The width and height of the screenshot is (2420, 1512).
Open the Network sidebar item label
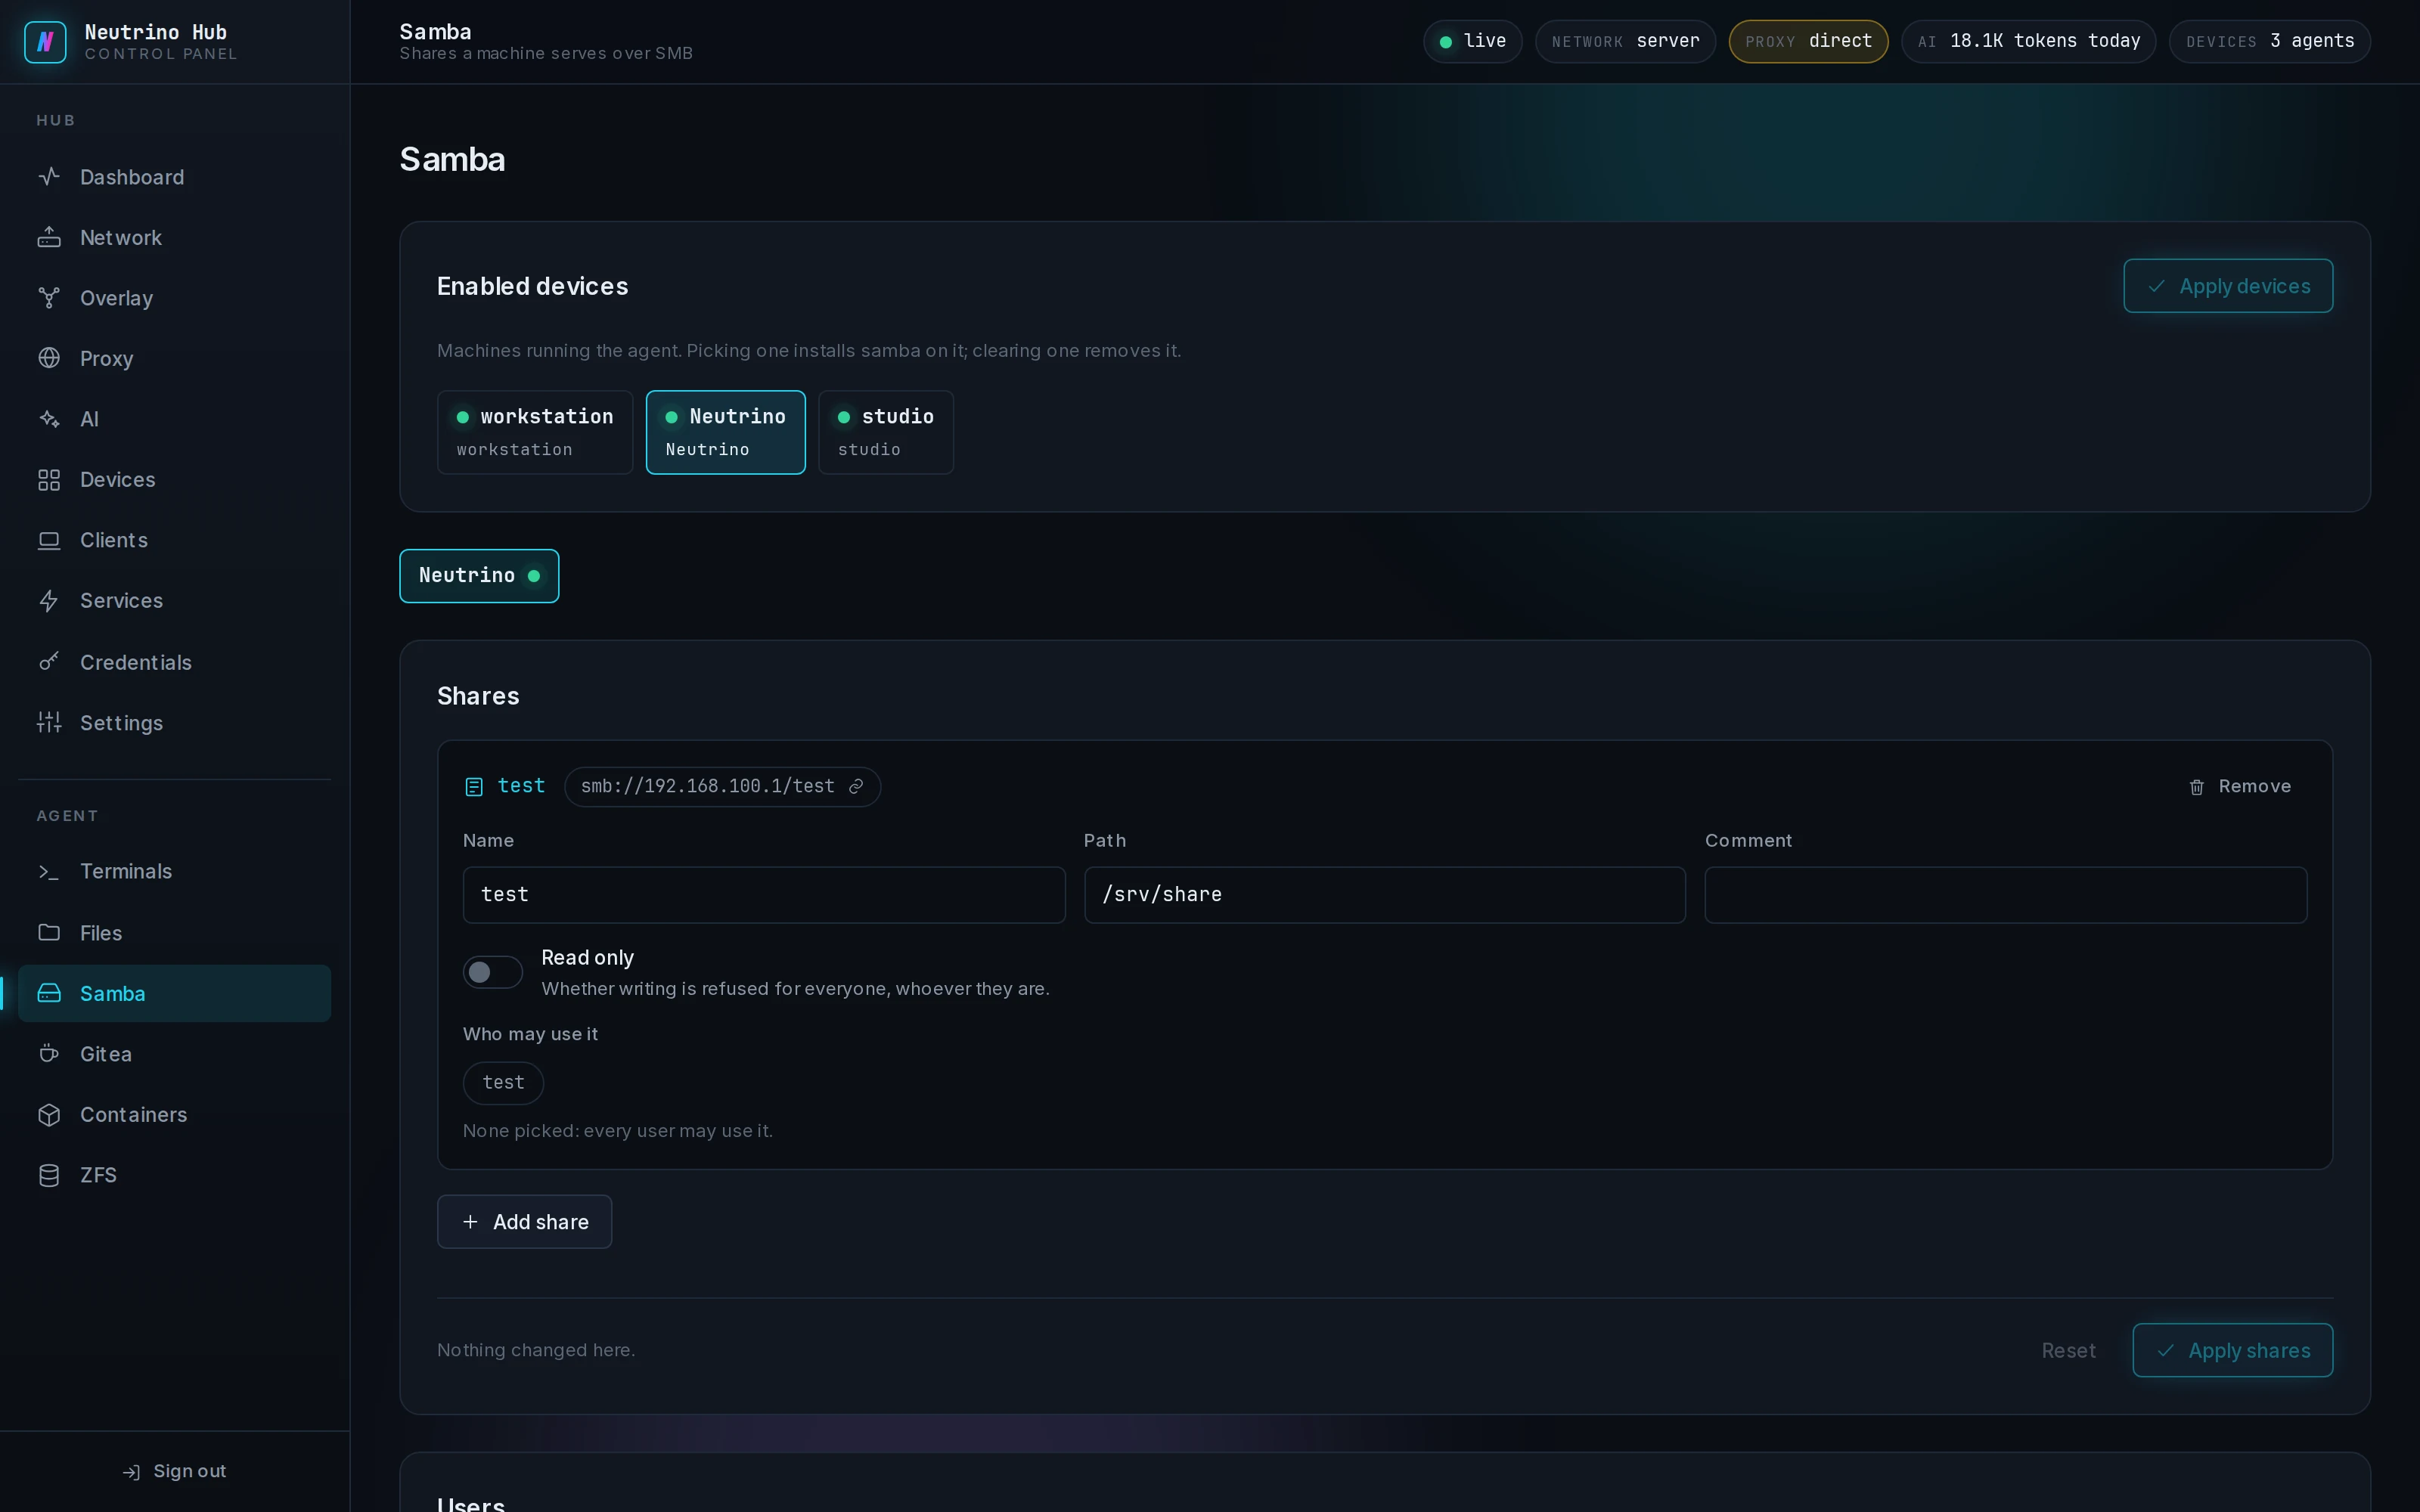tap(121, 238)
